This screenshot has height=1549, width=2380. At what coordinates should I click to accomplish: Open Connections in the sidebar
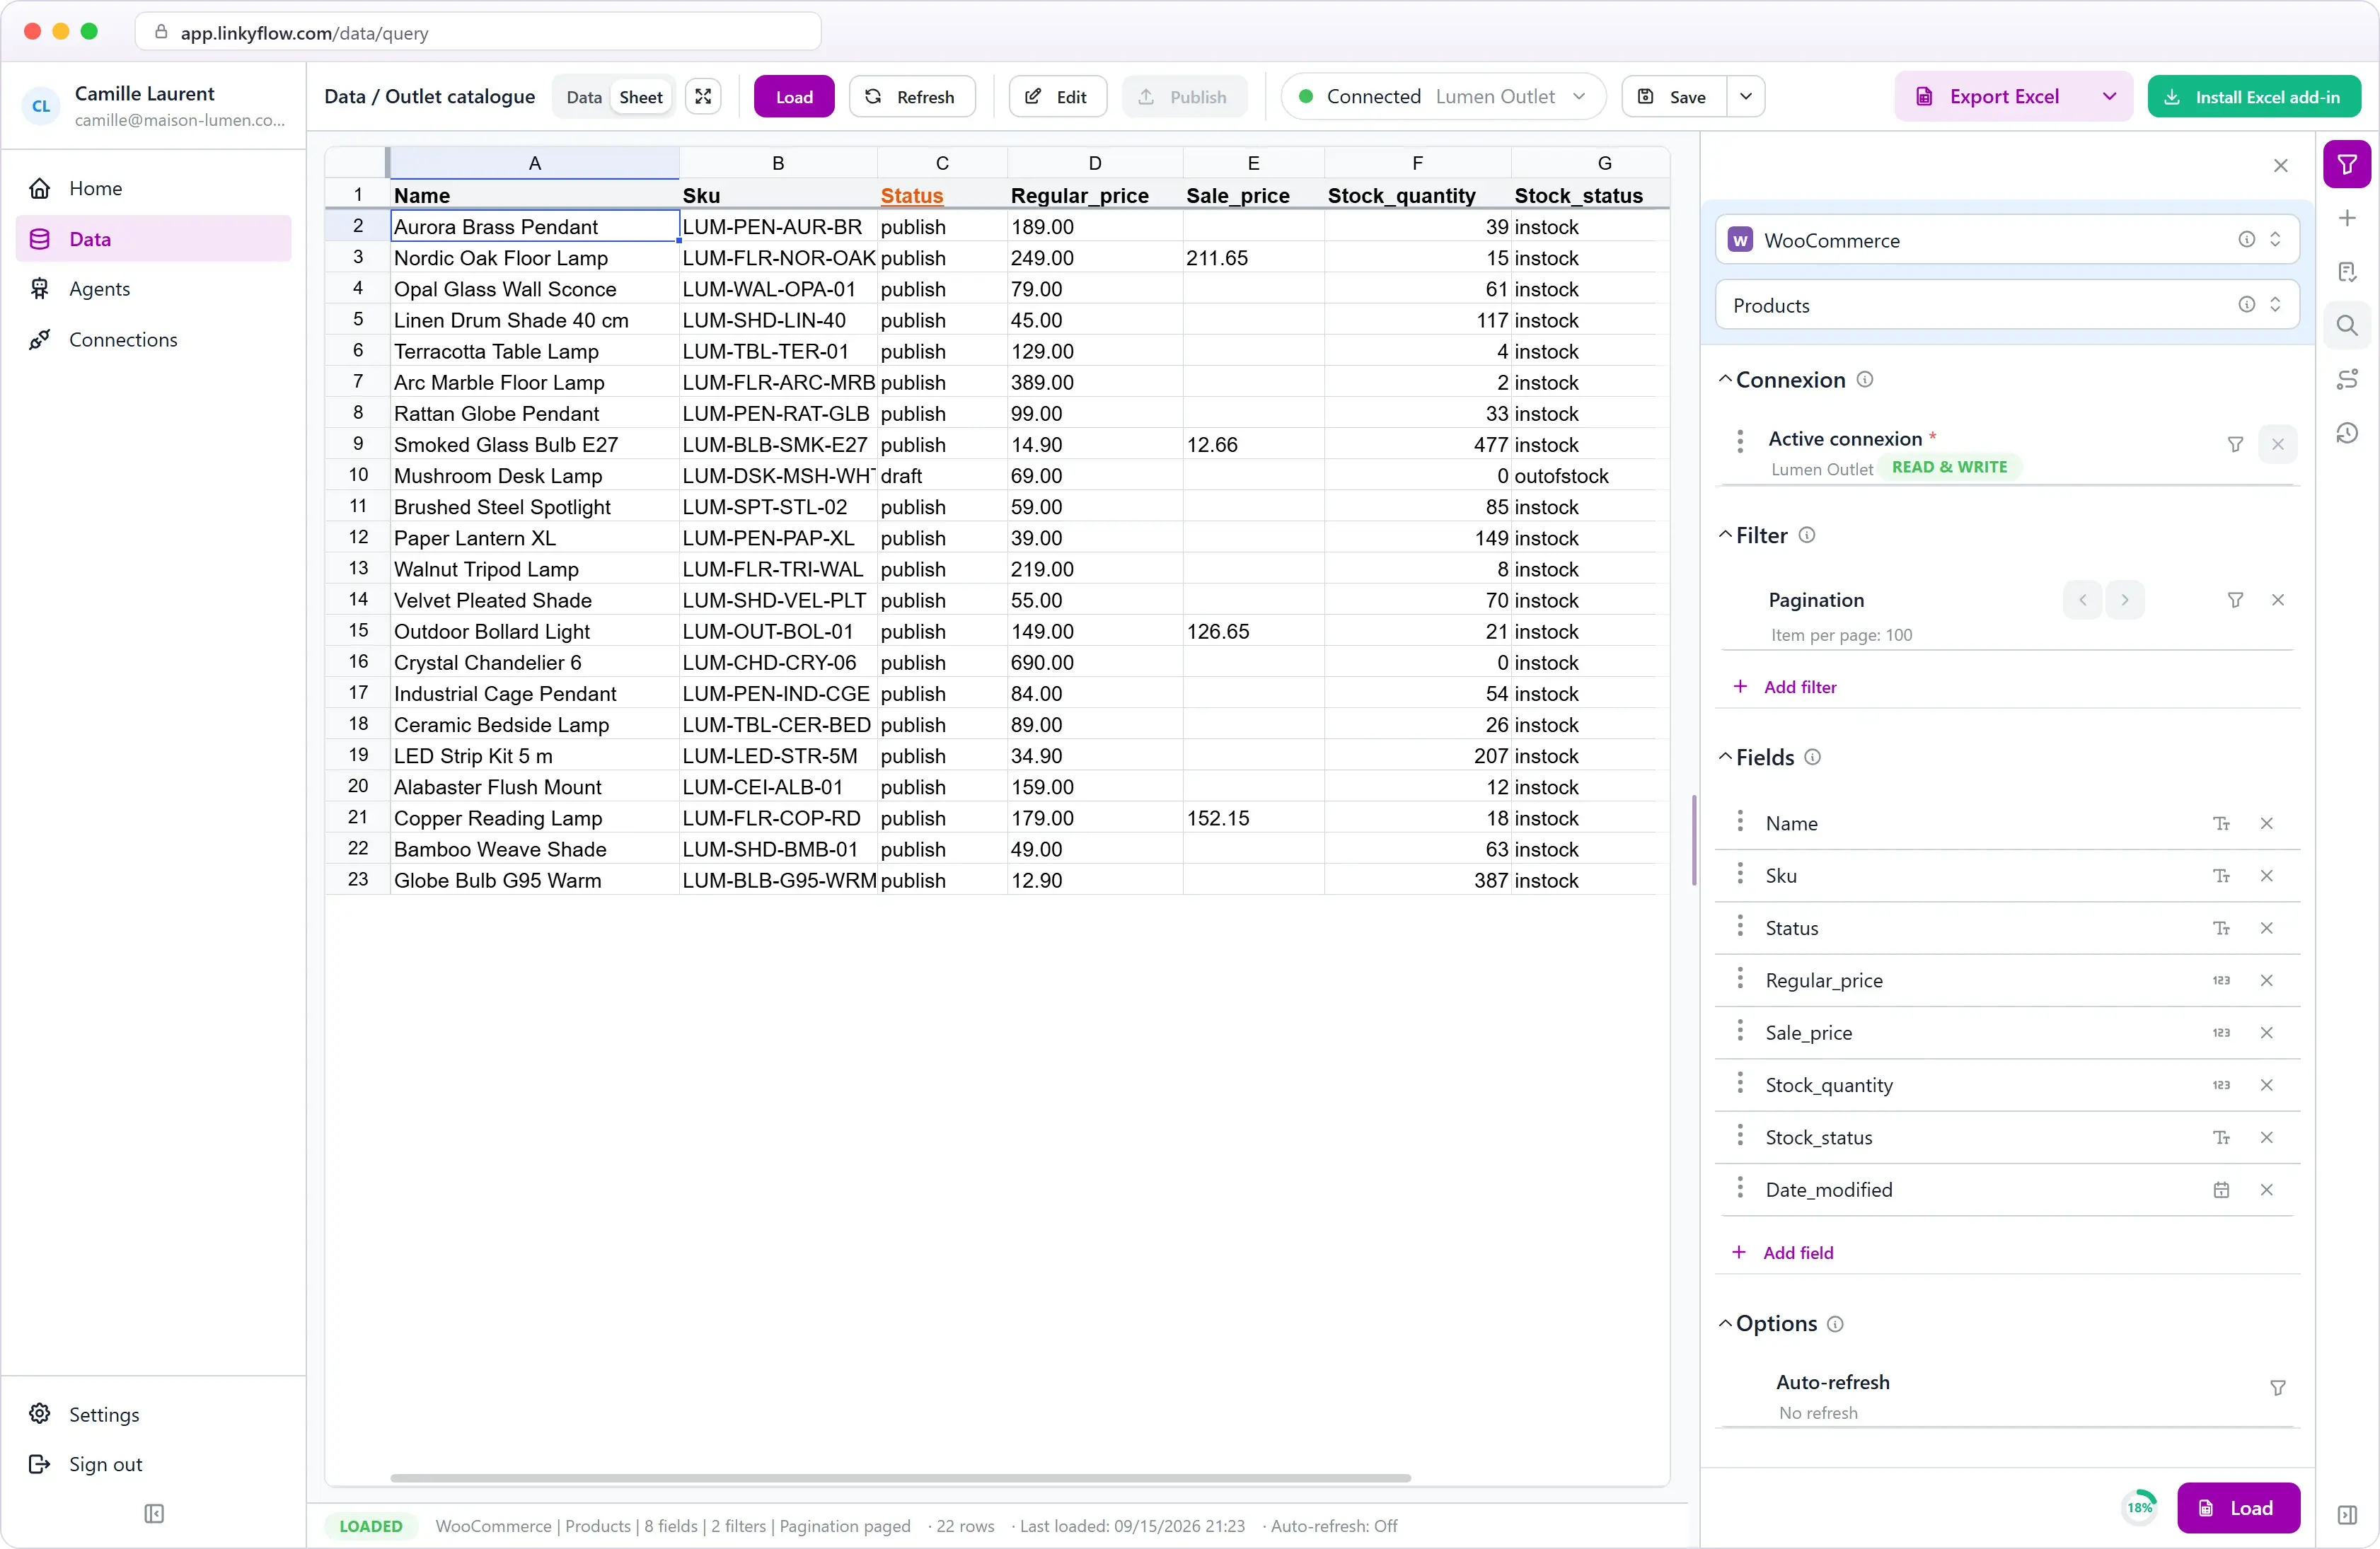click(x=153, y=340)
